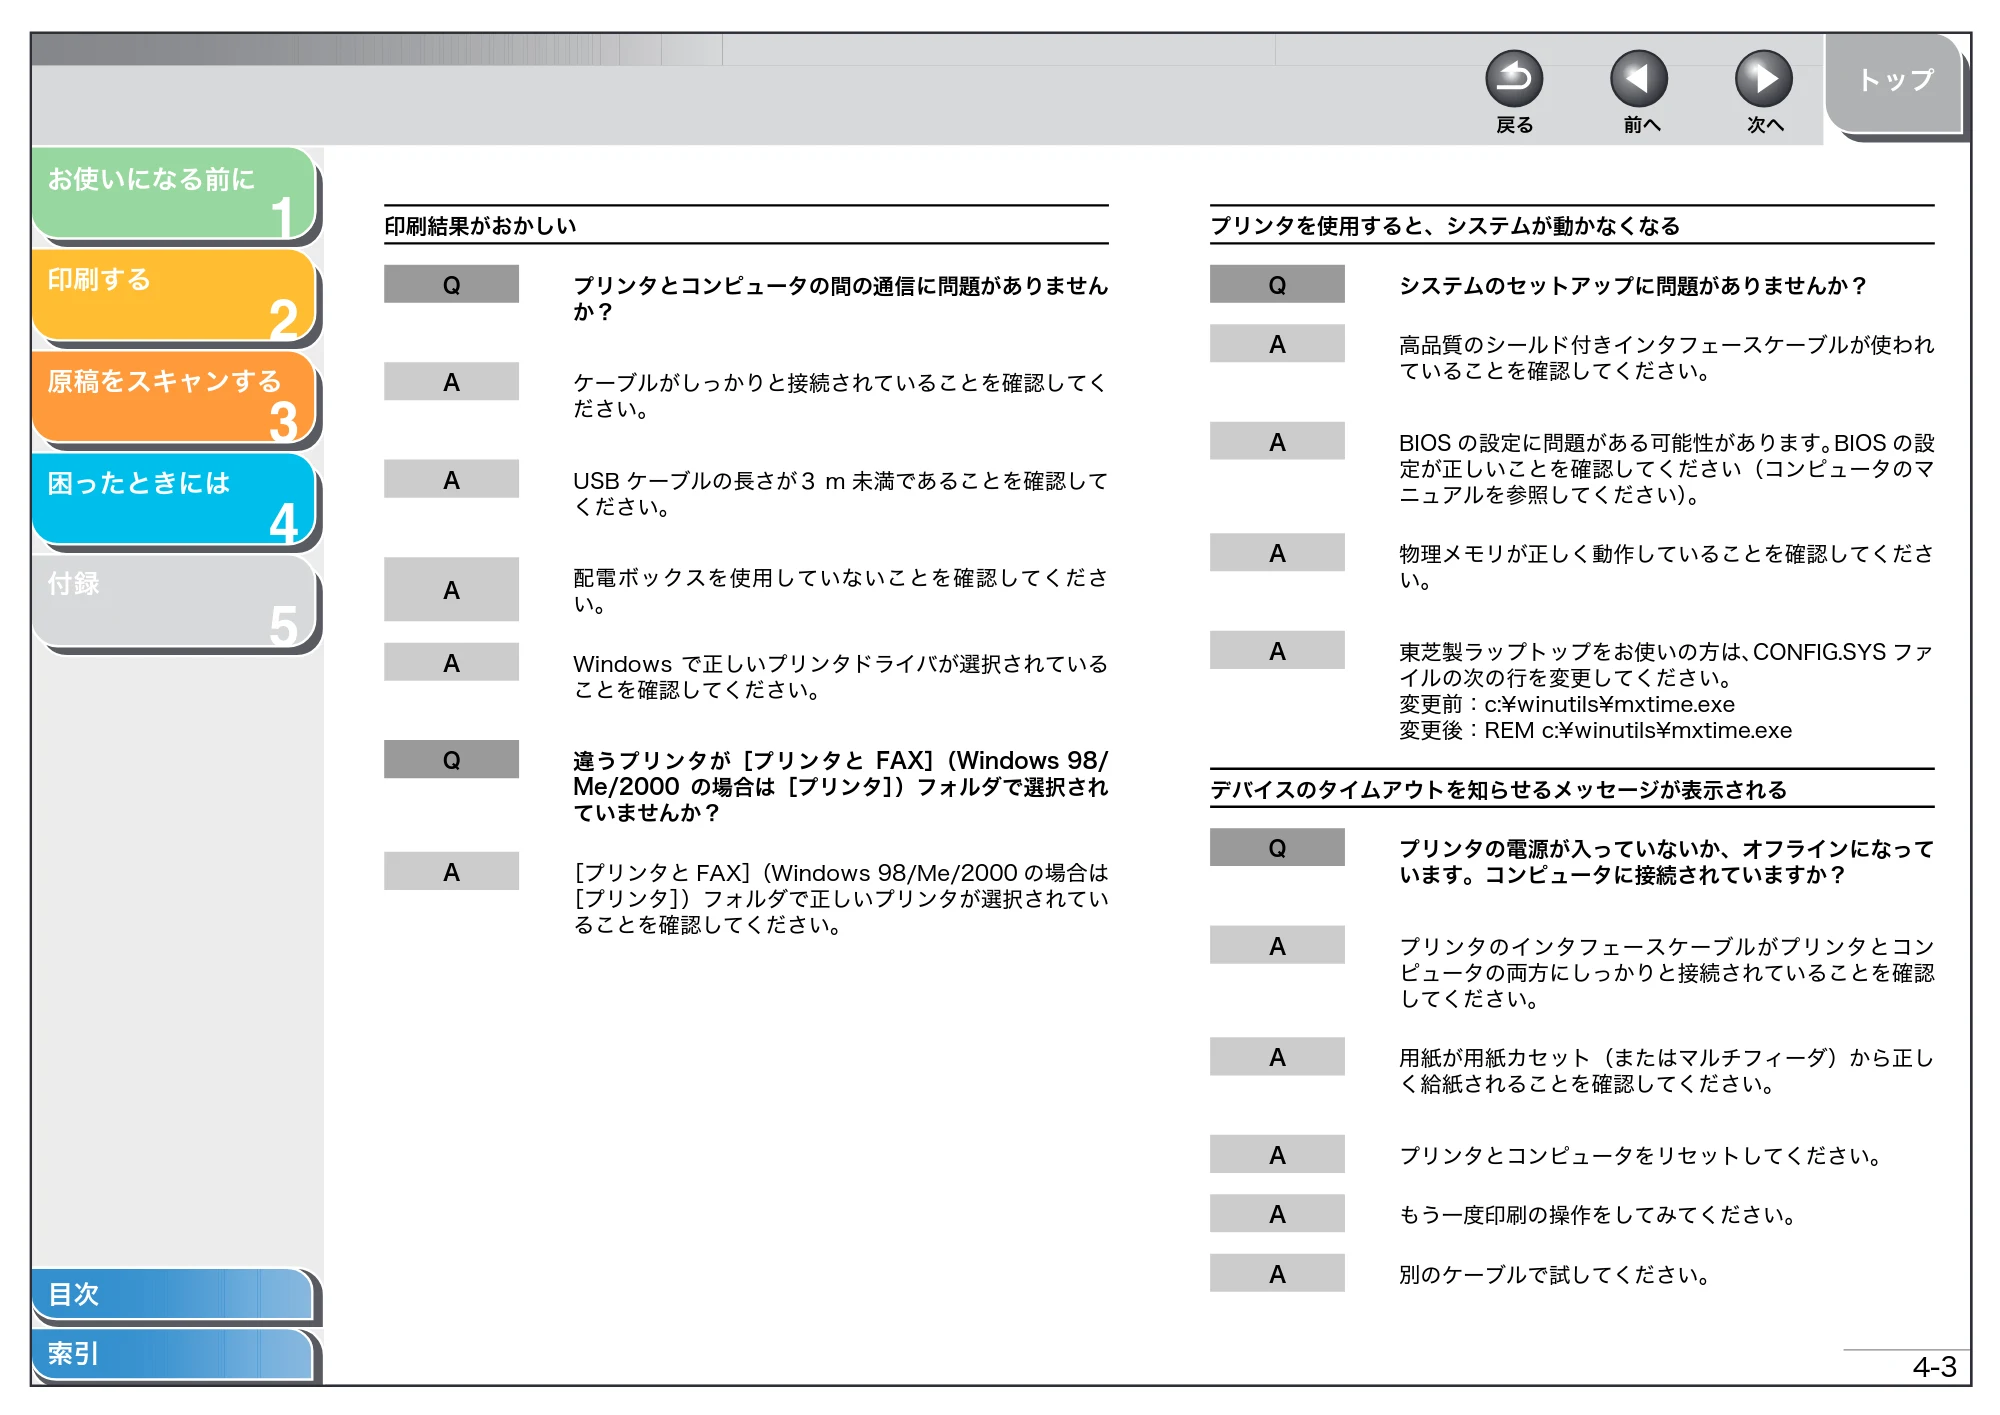Click answer about BIOS の設定
This screenshot has width=2000, height=1415.
(x=1666, y=469)
